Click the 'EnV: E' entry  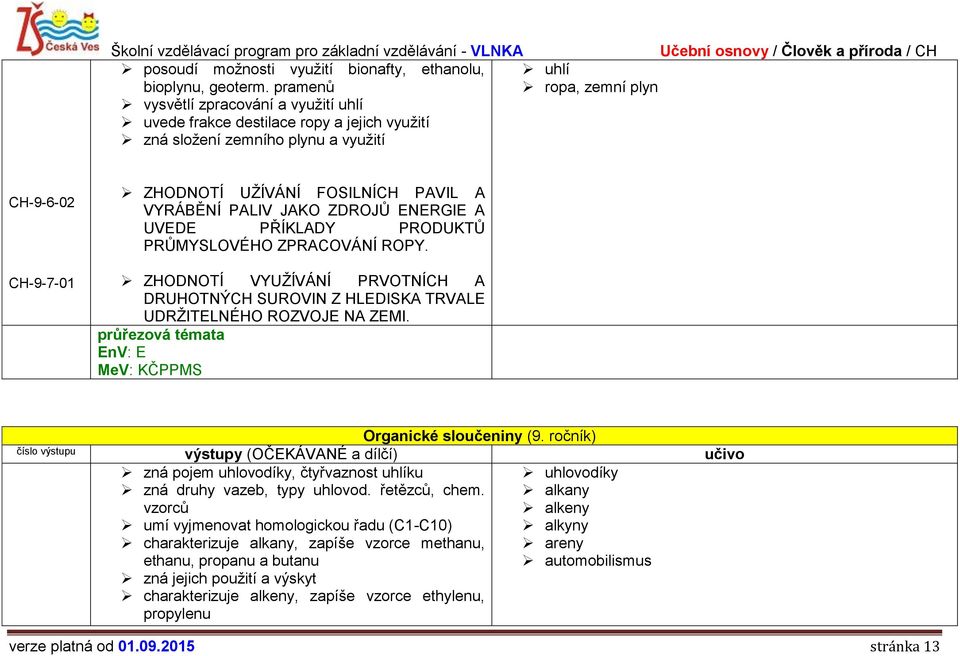pos(122,352)
